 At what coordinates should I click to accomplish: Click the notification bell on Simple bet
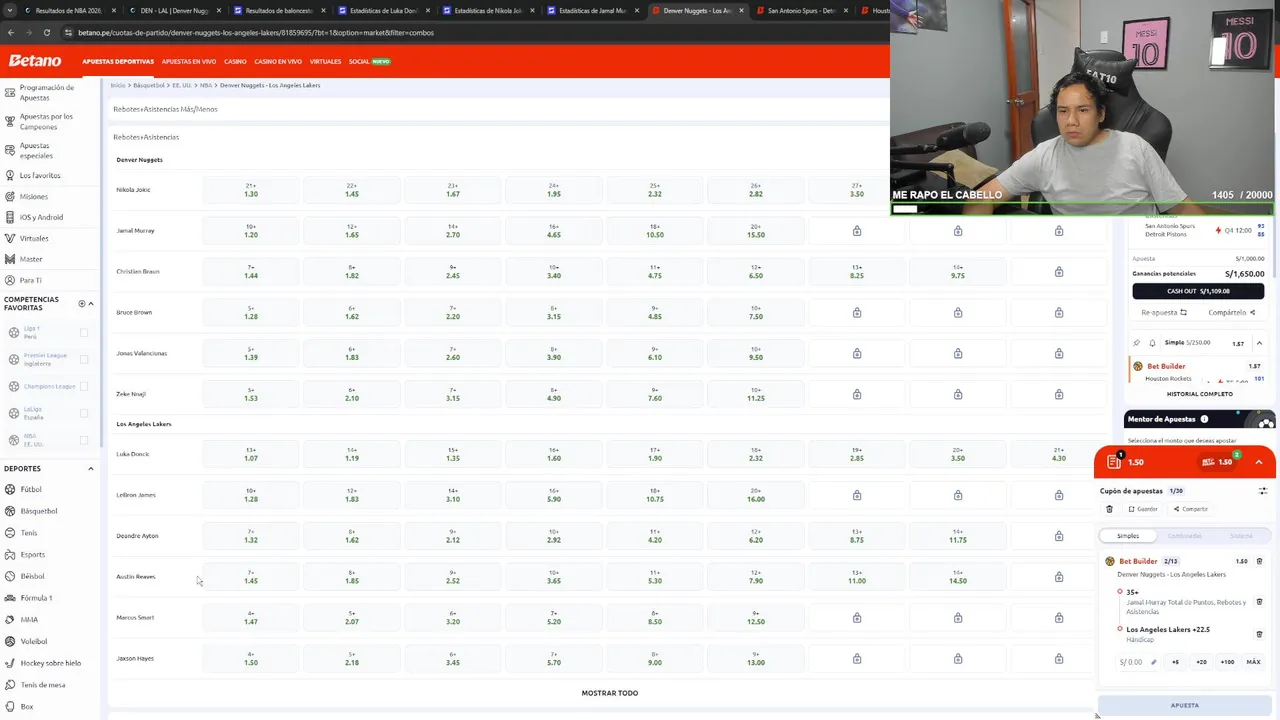[x=1152, y=343]
